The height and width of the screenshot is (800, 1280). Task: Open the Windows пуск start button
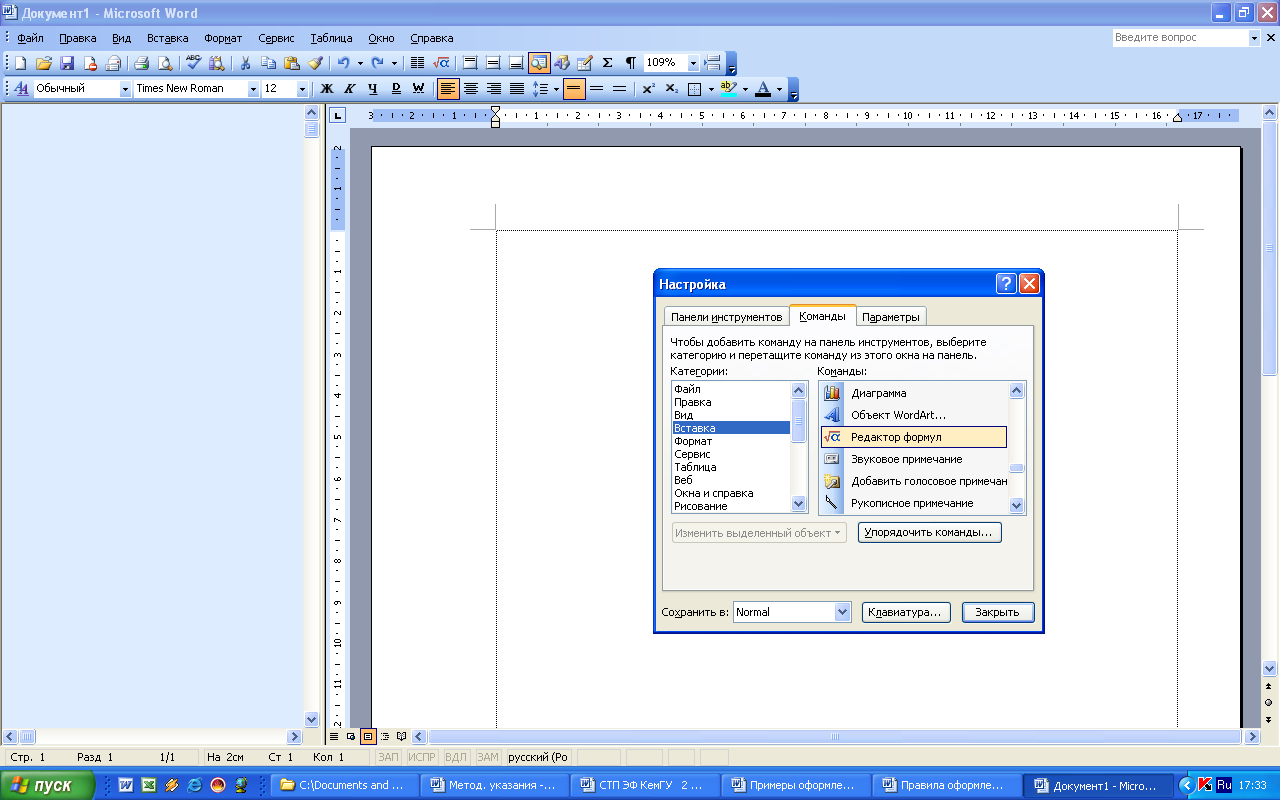coord(47,785)
